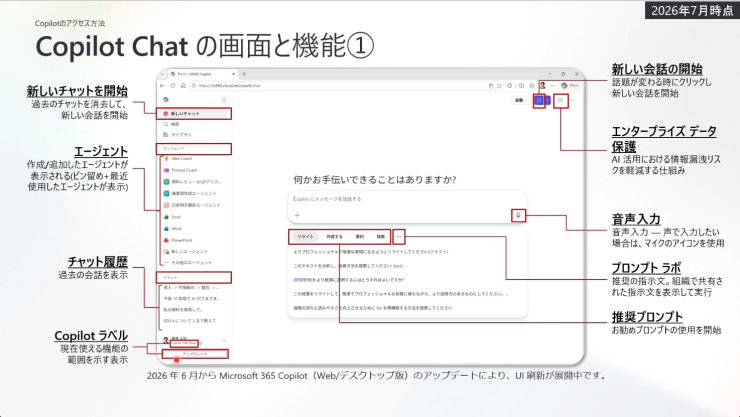
Task: Select the 検索 prompt tab
Action: coord(380,236)
